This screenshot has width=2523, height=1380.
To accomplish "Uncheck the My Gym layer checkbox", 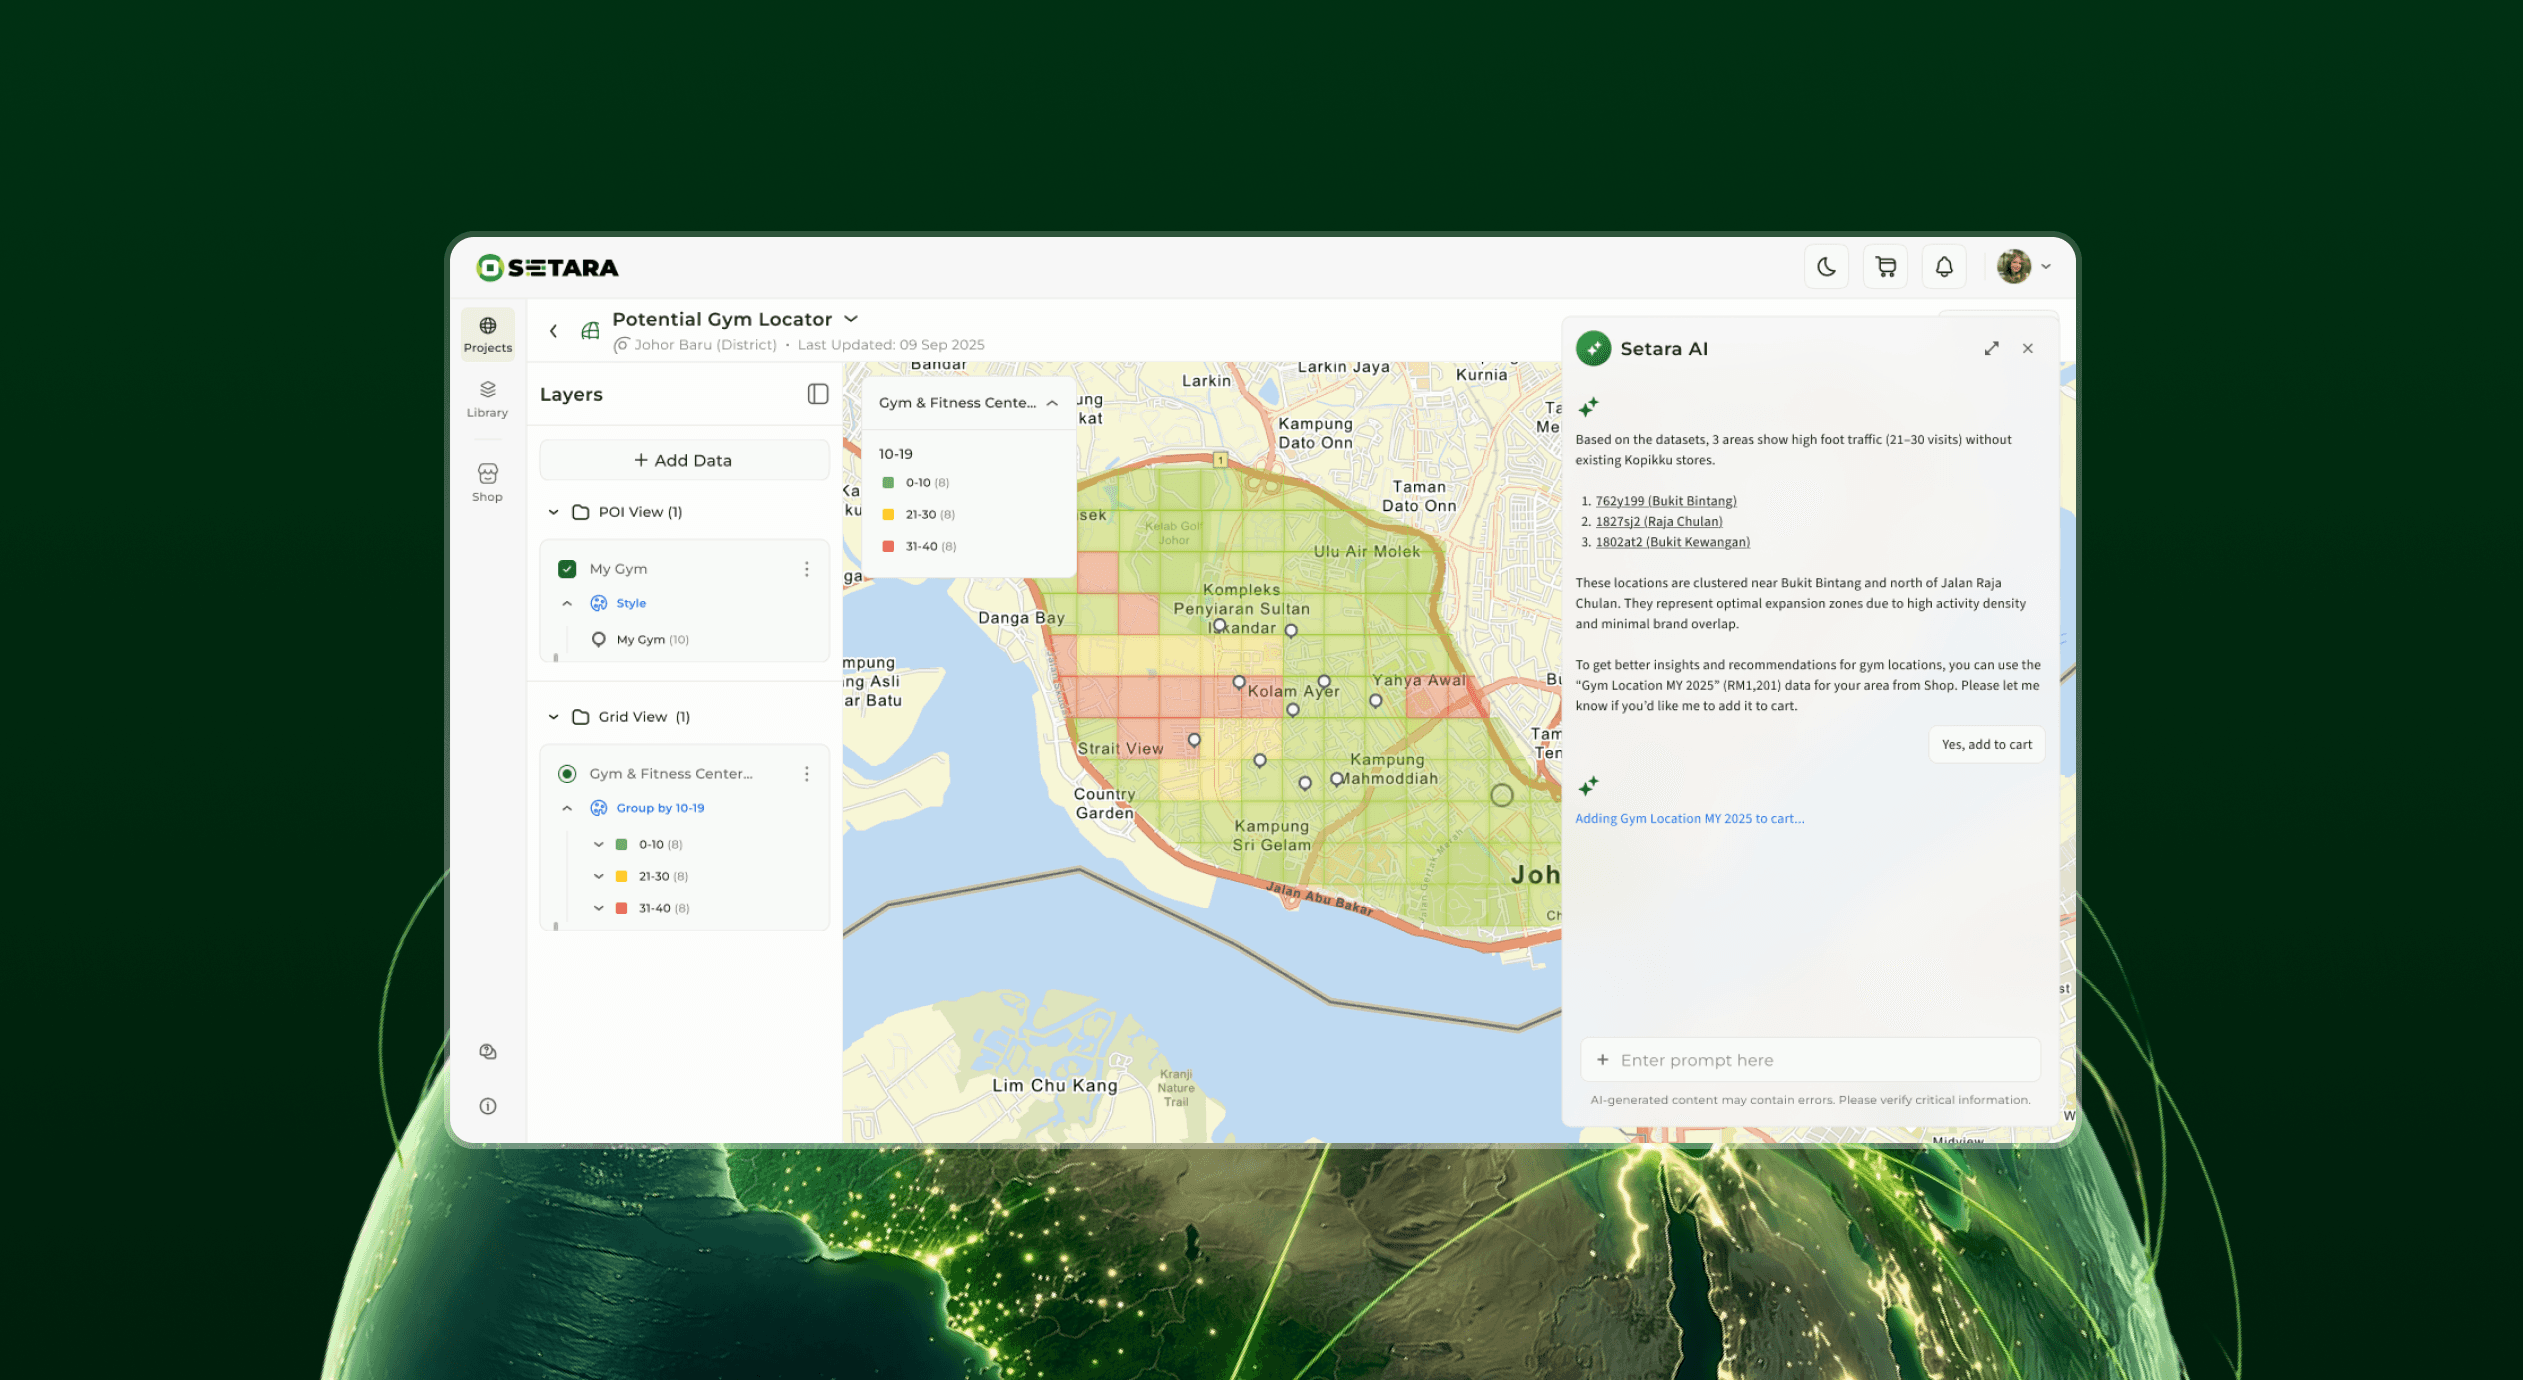I will pyautogui.click(x=567, y=569).
